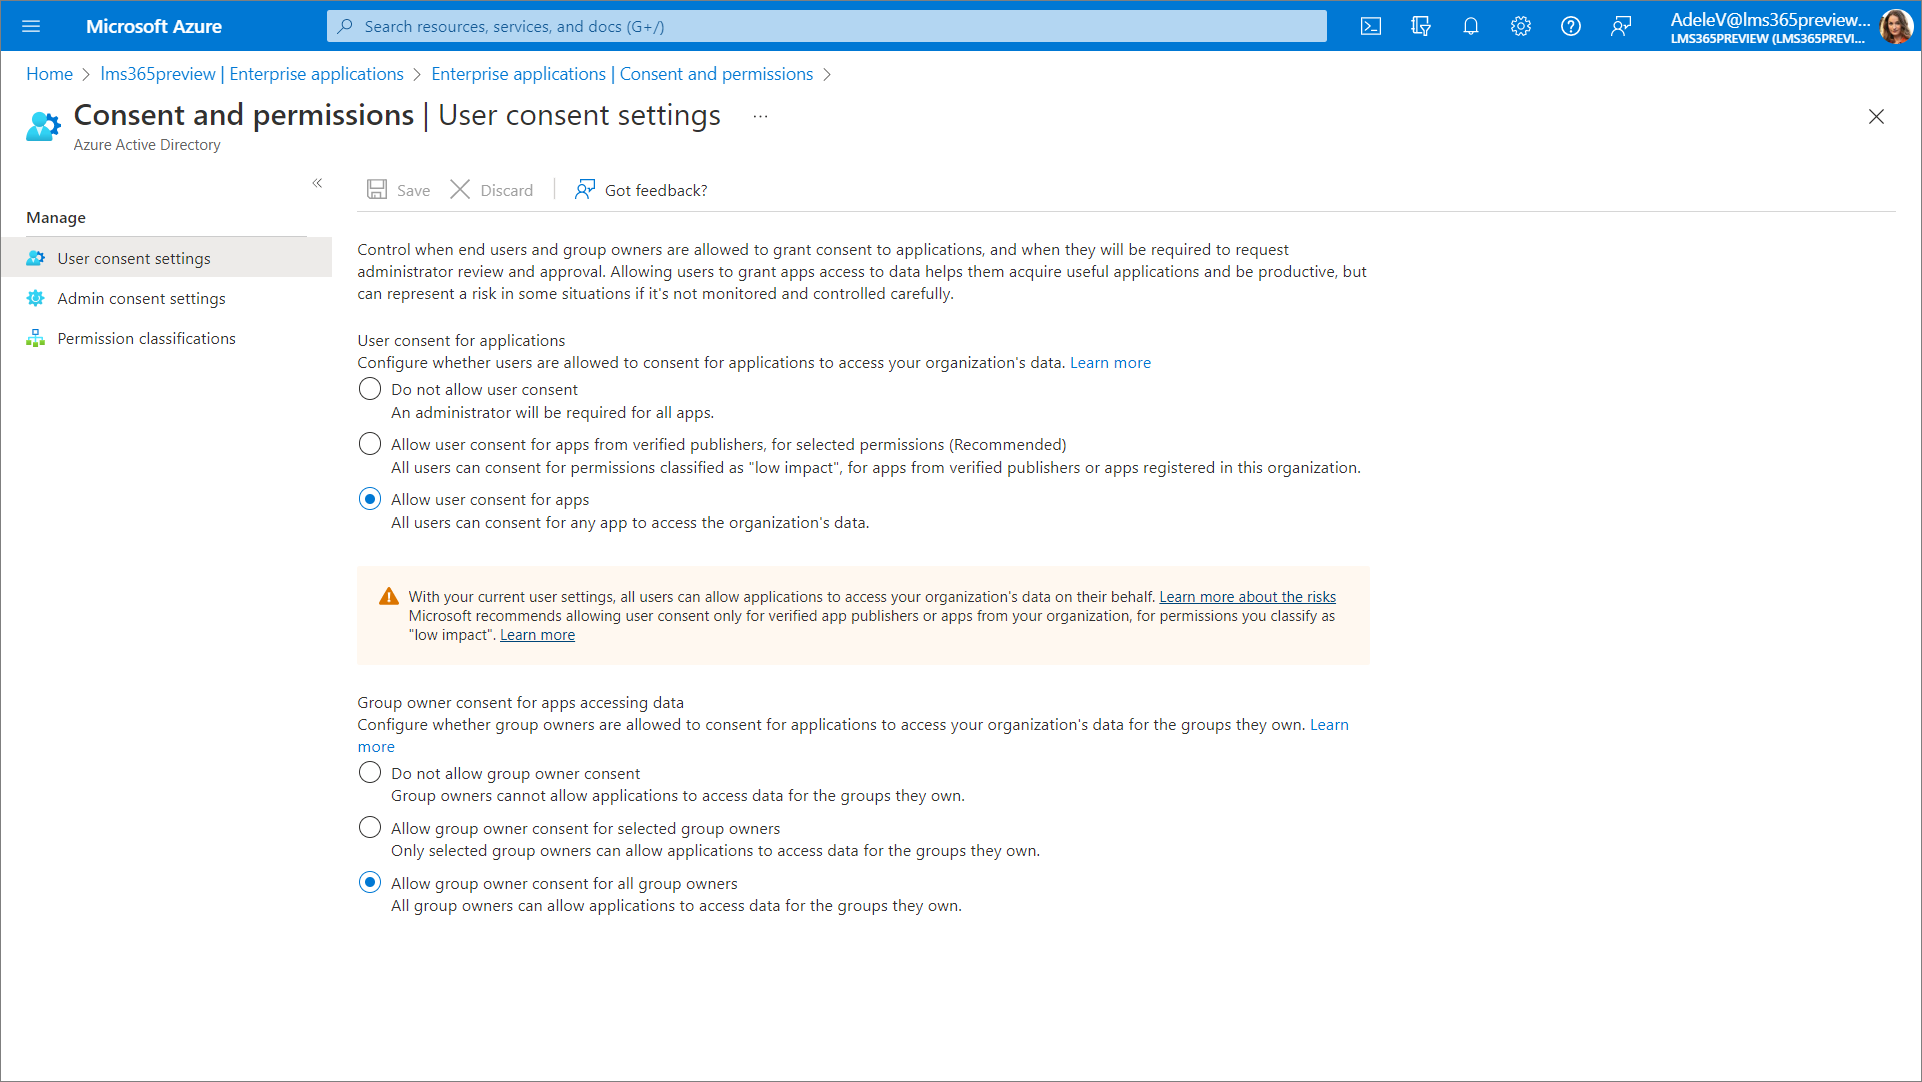The width and height of the screenshot is (1922, 1082).
Task: Select consent for selected group owners
Action: pyautogui.click(x=370, y=828)
